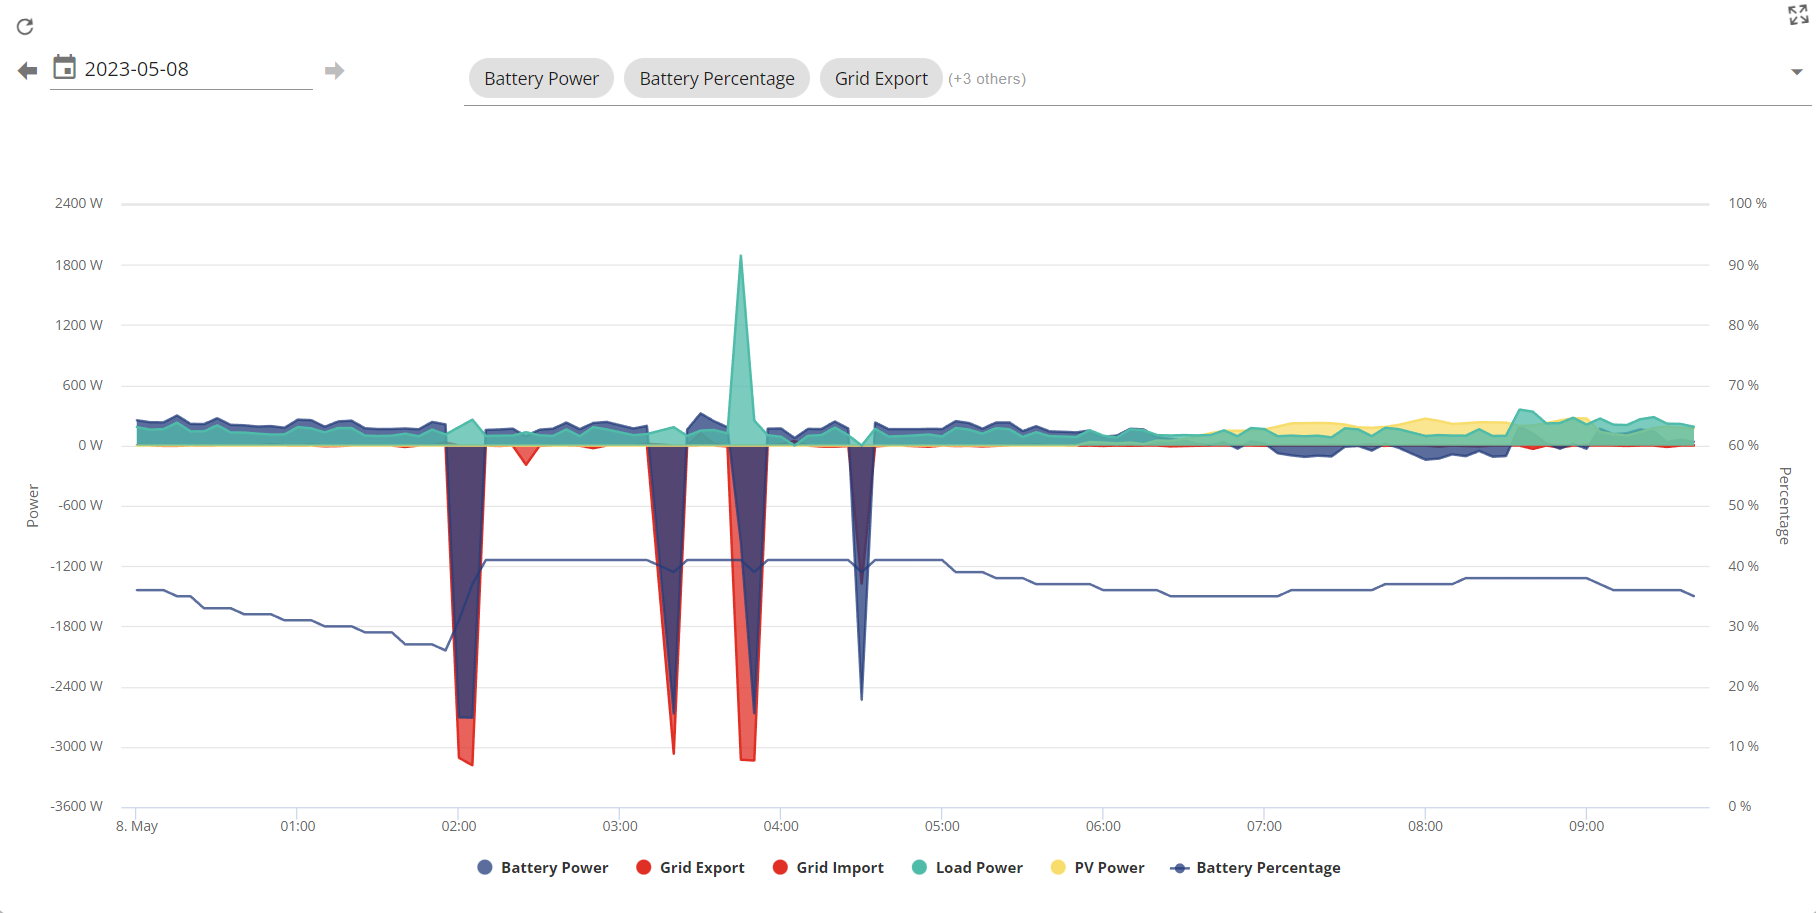Screen dimensions: 1816x913
Task: Click the Percentage axis title
Action: click(1784, 505)
